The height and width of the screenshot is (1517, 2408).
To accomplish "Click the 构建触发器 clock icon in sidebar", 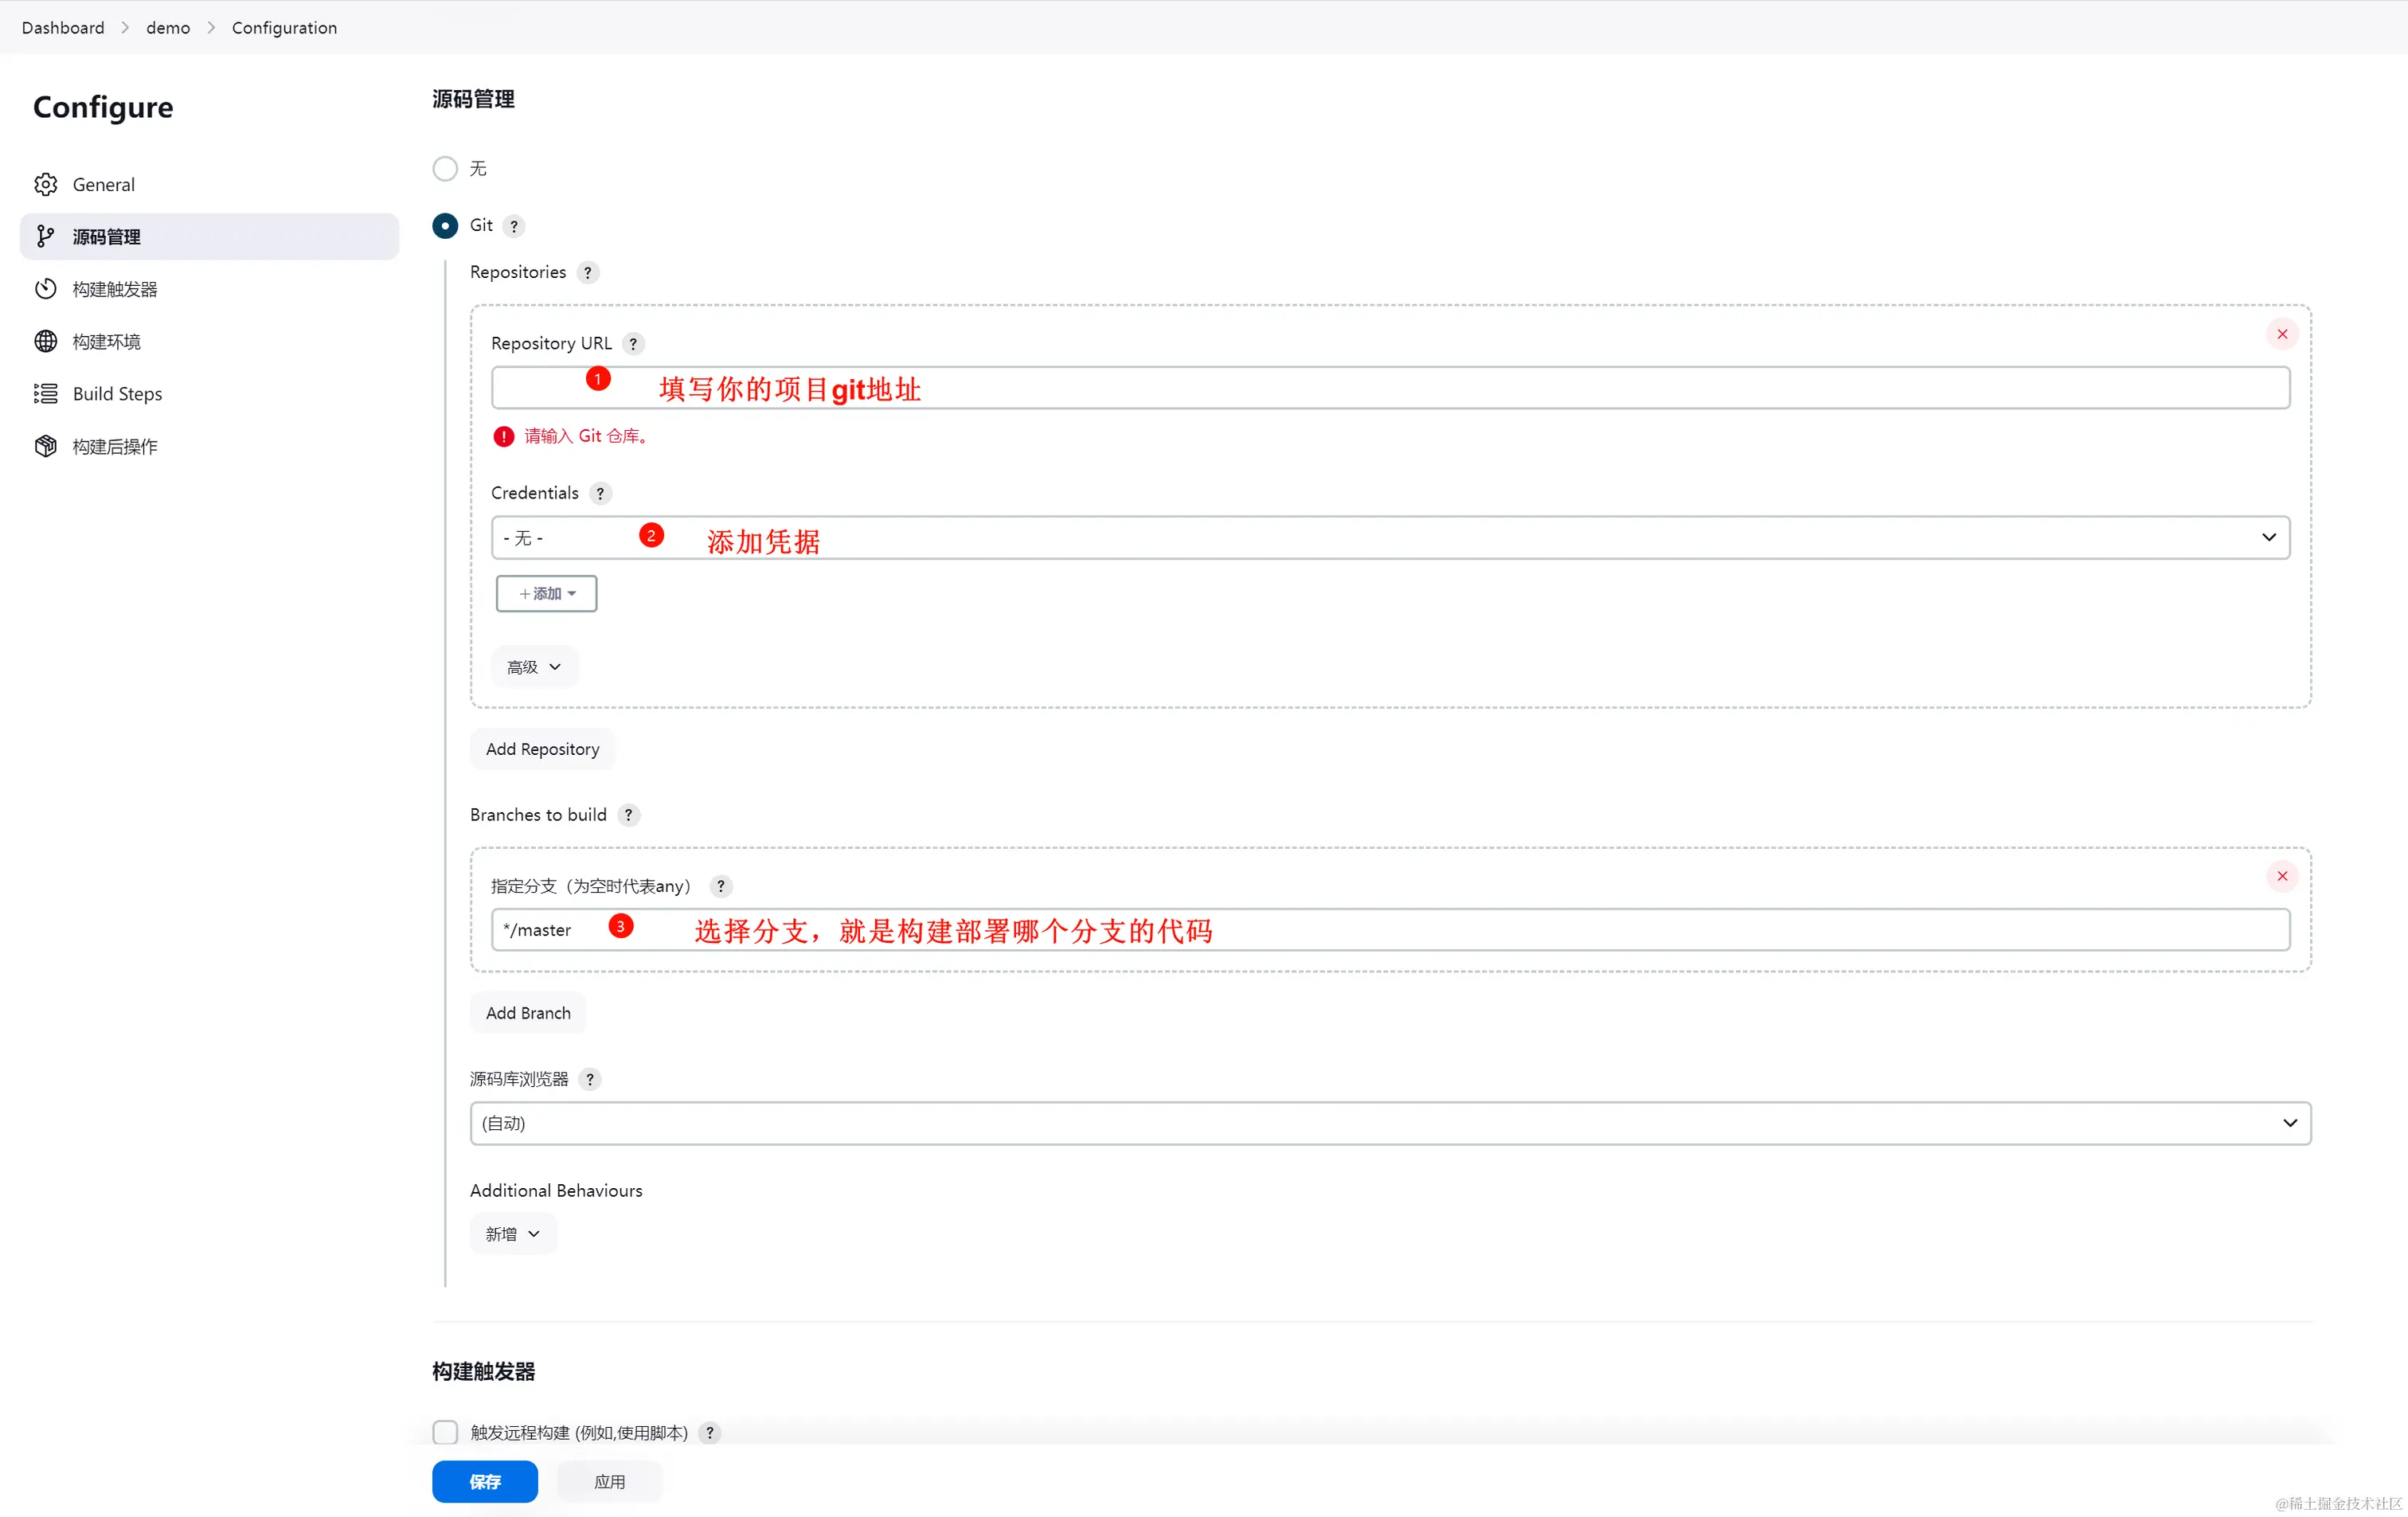I will coord(46,289).
